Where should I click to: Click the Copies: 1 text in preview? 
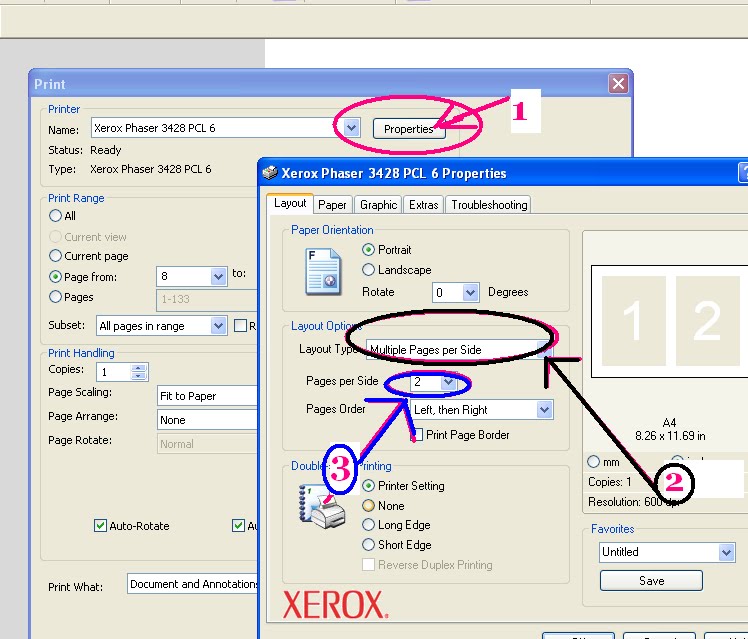(x=610, y=482)
